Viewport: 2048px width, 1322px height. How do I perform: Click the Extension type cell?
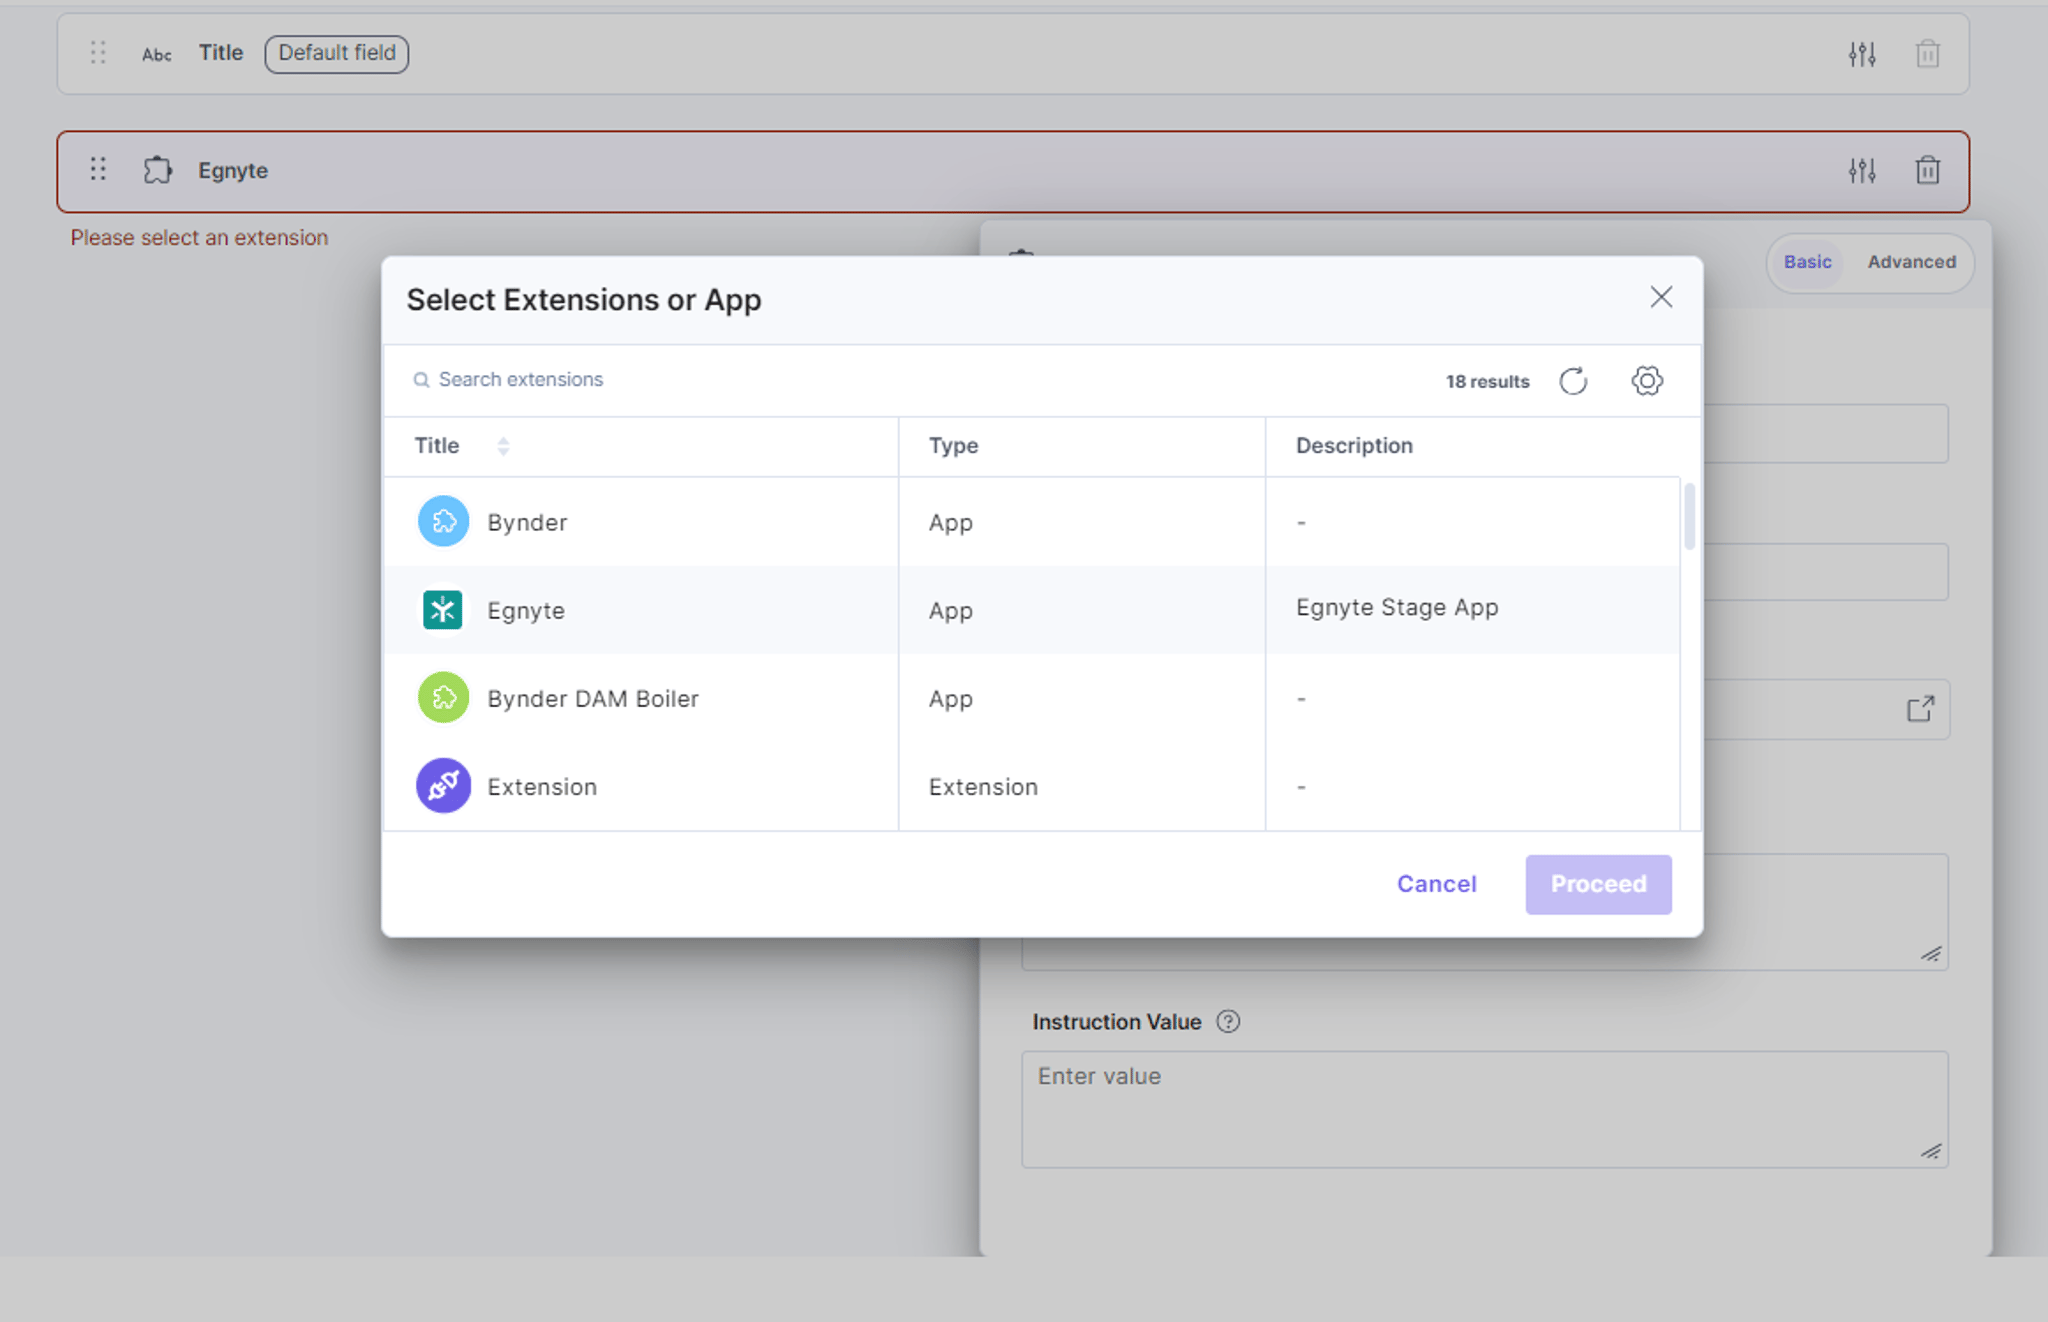pyautogui.click(x=983, y=787)
